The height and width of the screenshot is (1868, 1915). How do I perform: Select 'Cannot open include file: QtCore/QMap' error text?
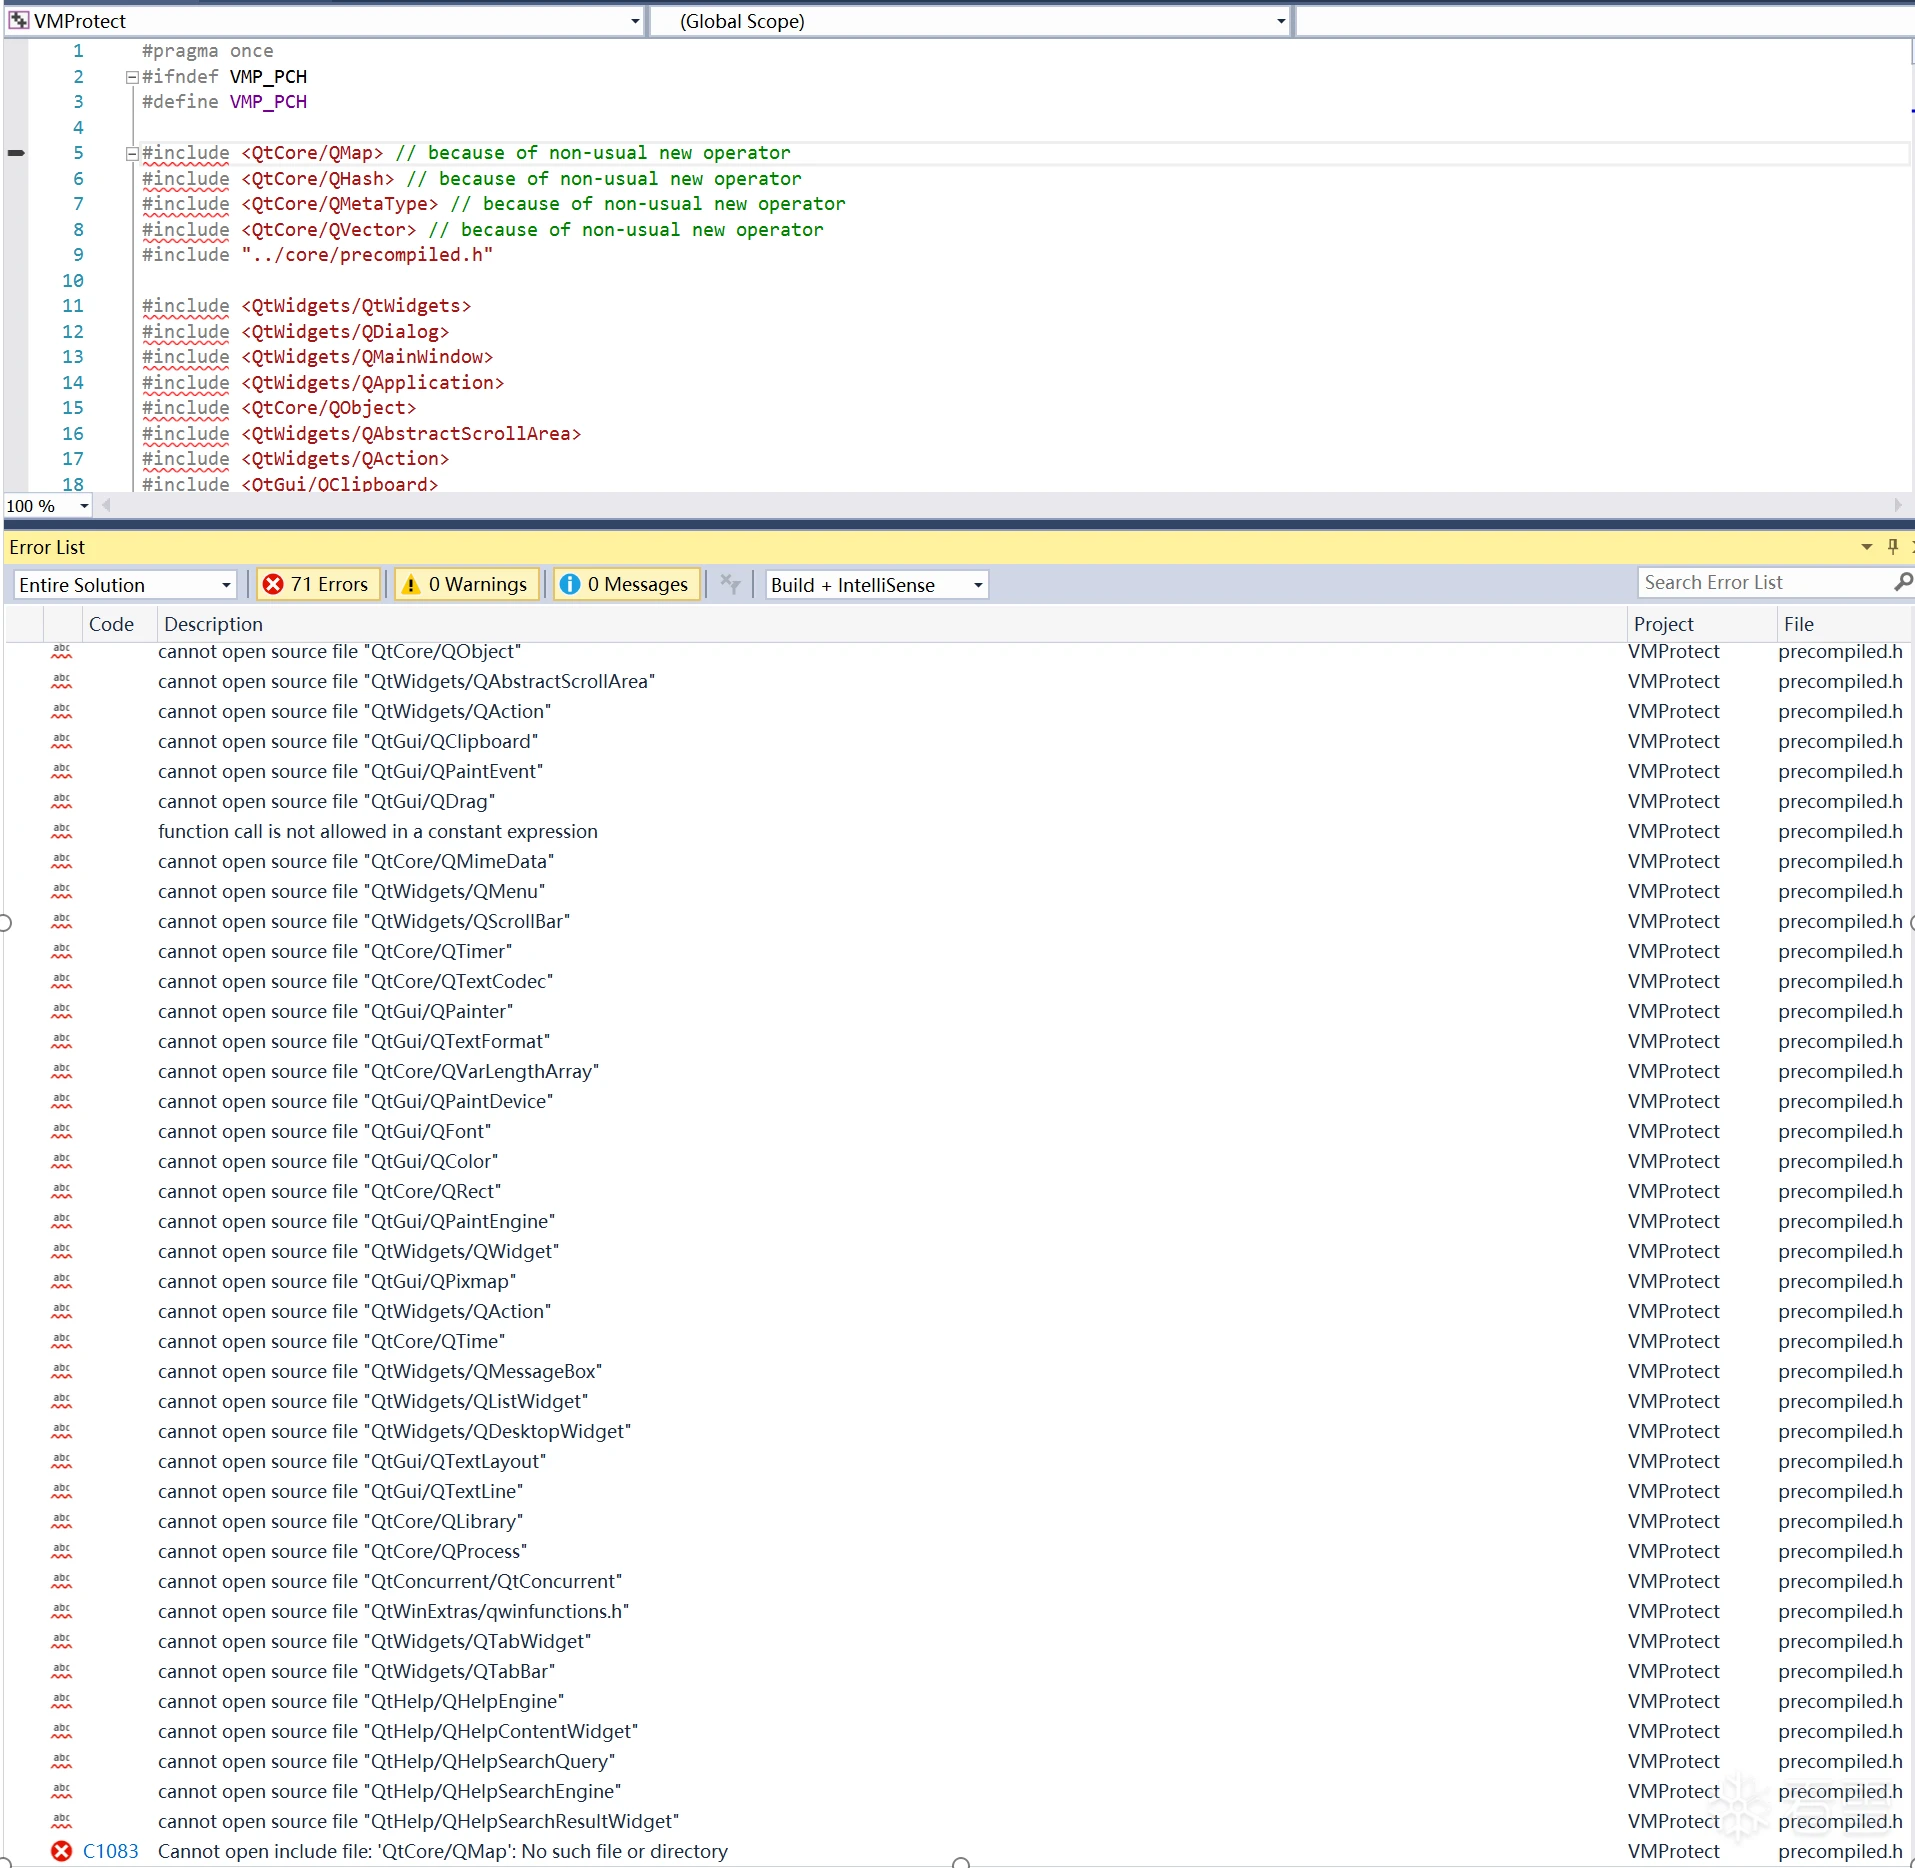tap(443, 1851)
